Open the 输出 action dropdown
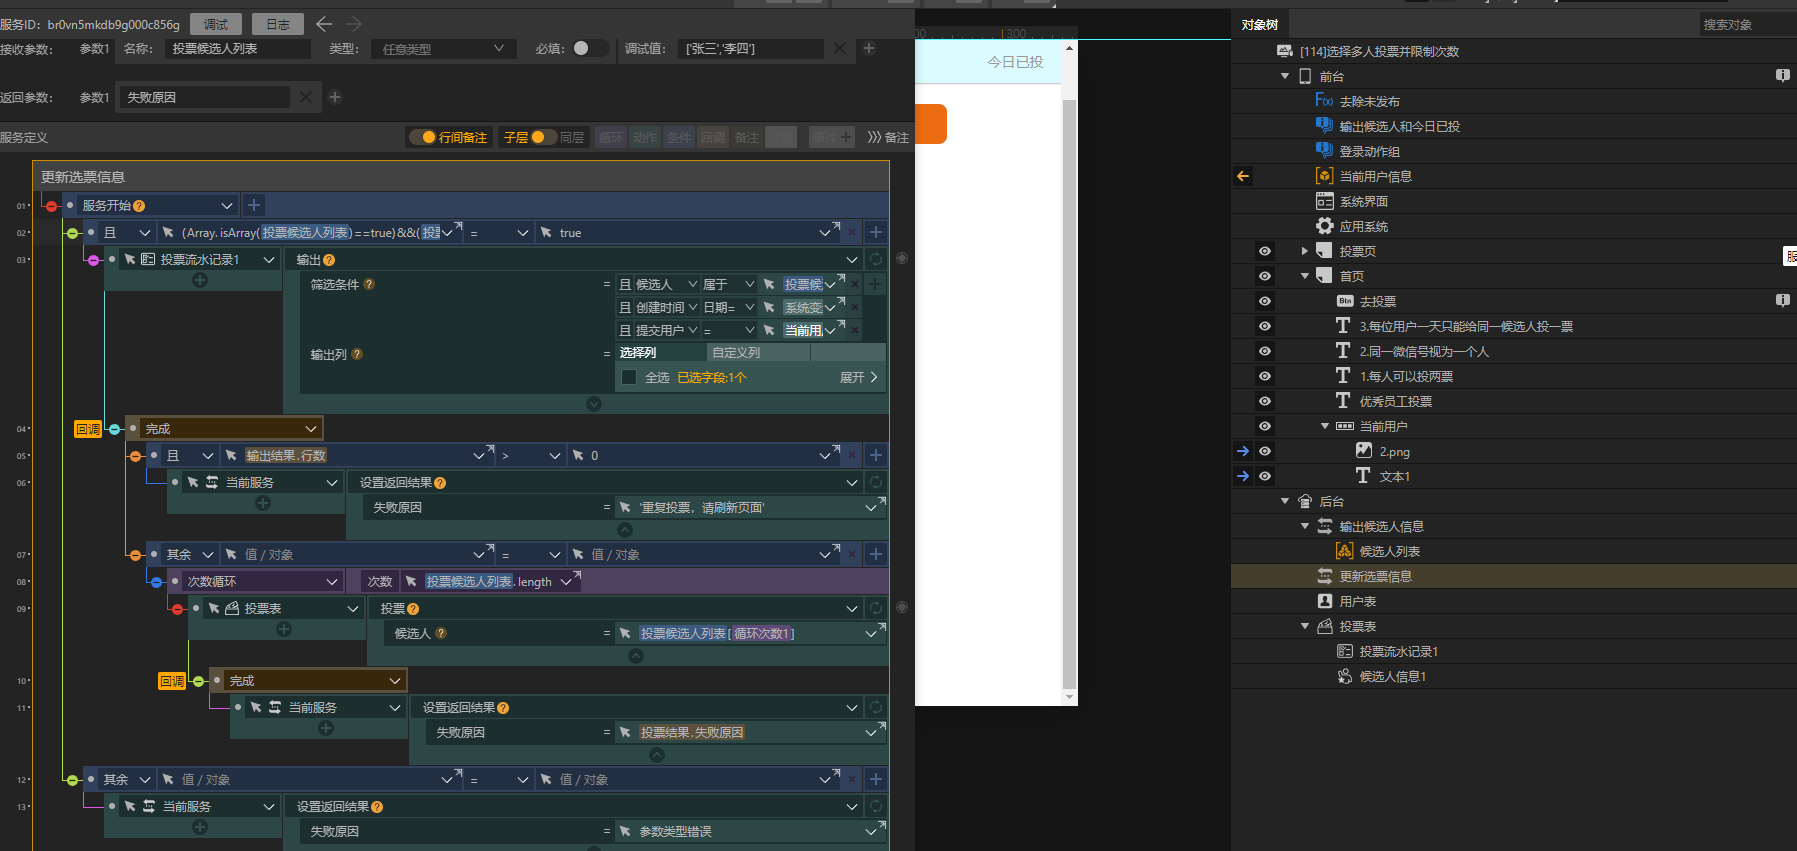 click(852, 259)
